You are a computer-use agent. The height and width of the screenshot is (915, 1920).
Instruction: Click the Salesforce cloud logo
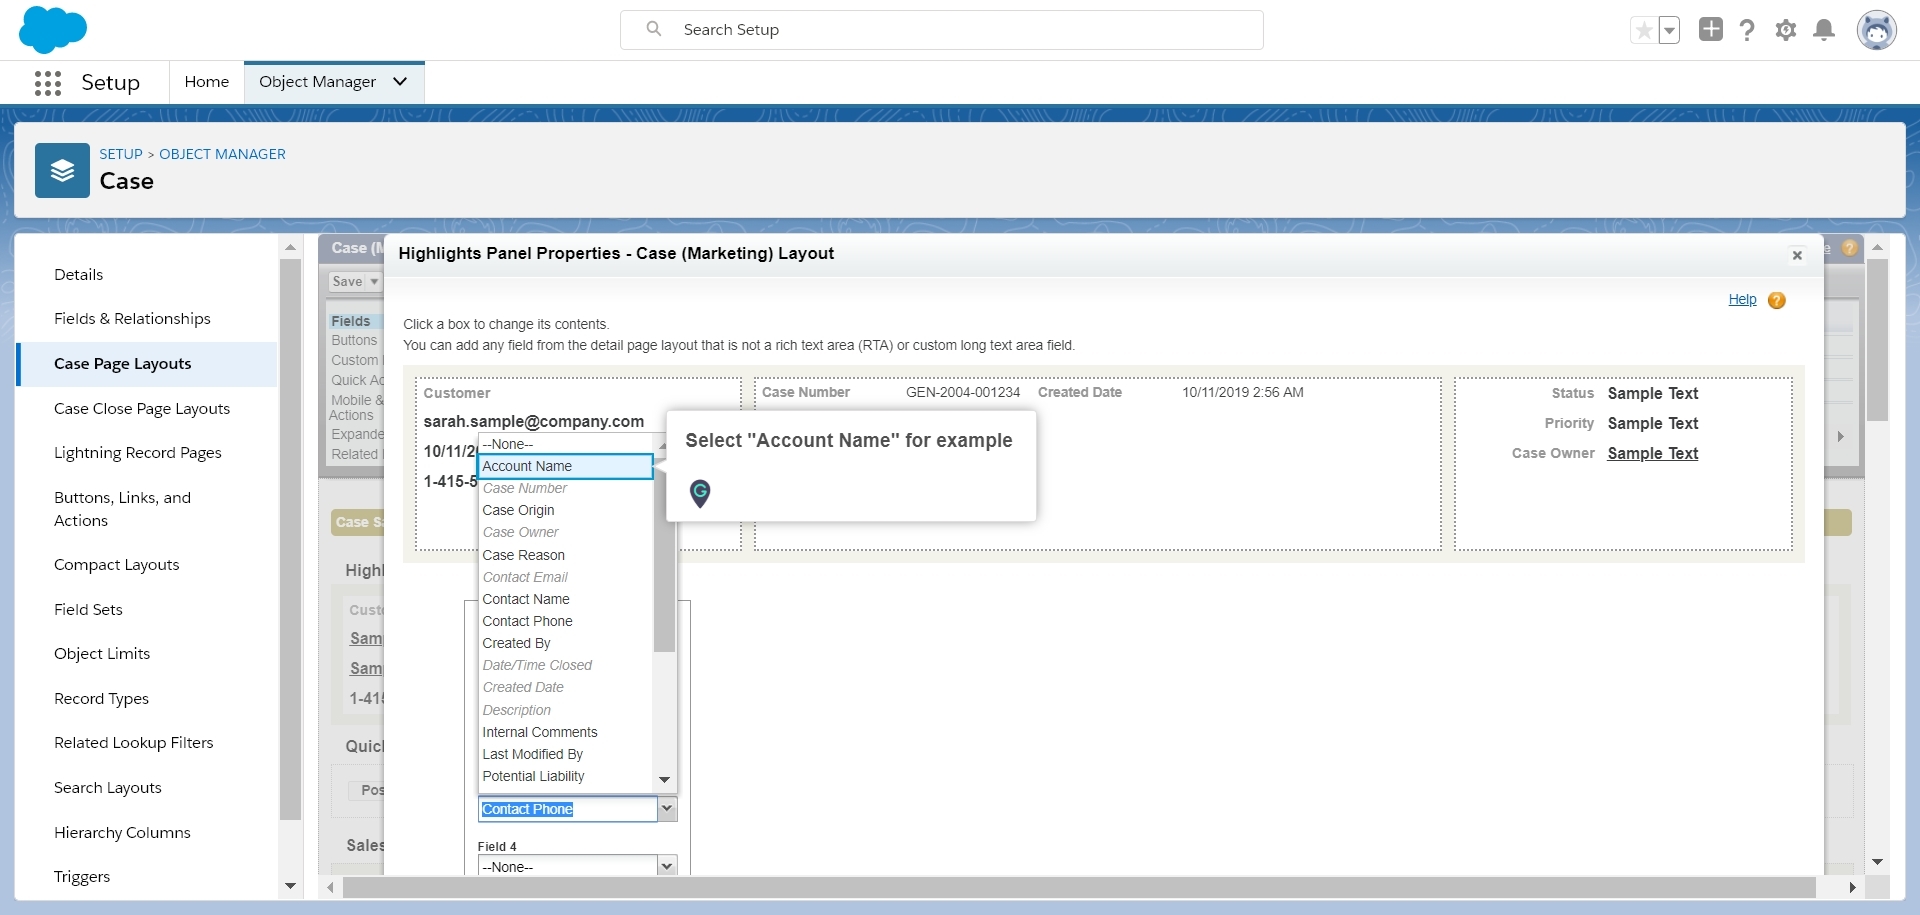coord(53,29)
